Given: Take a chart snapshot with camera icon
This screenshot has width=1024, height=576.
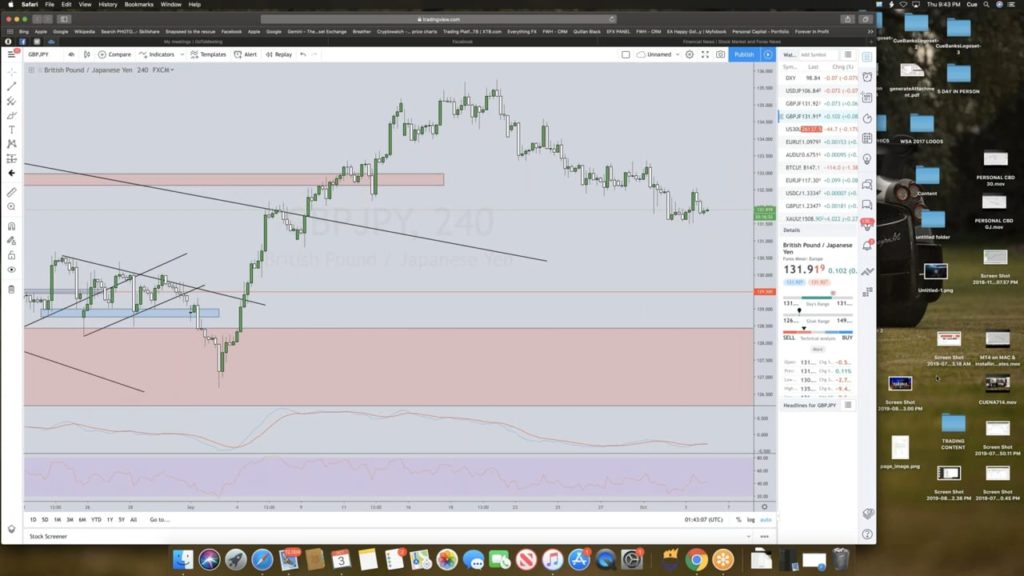Looking at the screenshot, I should [720, 55].
